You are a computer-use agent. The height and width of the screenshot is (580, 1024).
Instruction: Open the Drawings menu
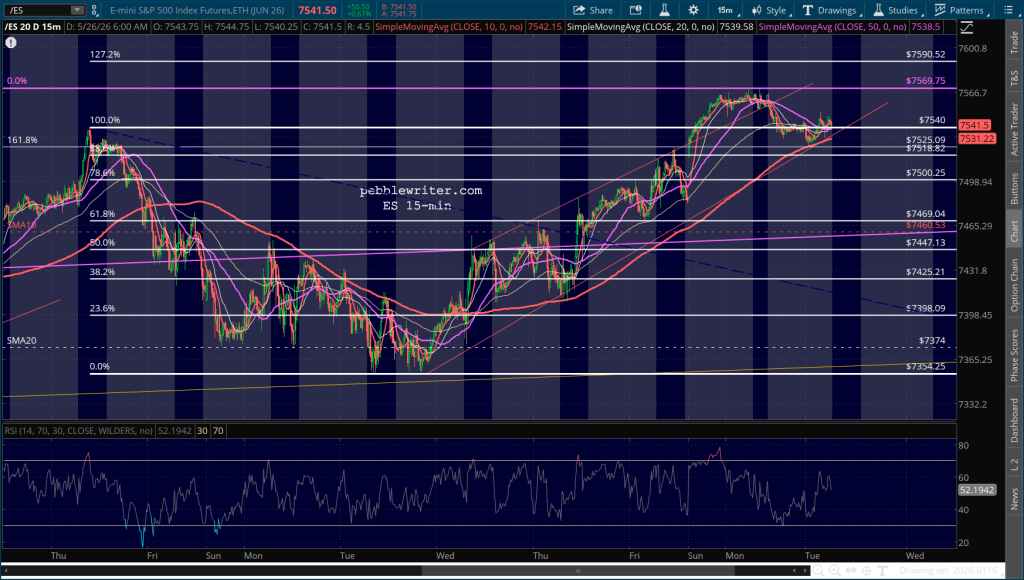[x=831, y=10]
